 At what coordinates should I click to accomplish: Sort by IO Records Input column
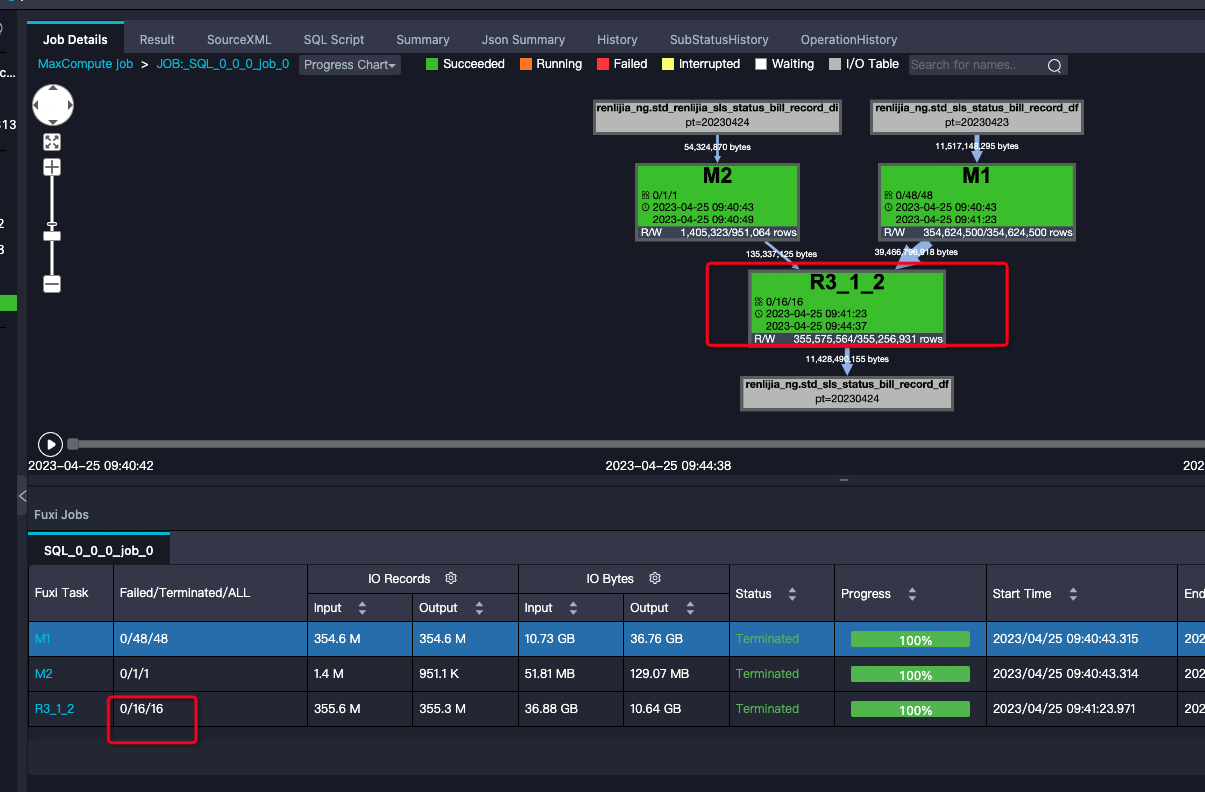(361, 608)
